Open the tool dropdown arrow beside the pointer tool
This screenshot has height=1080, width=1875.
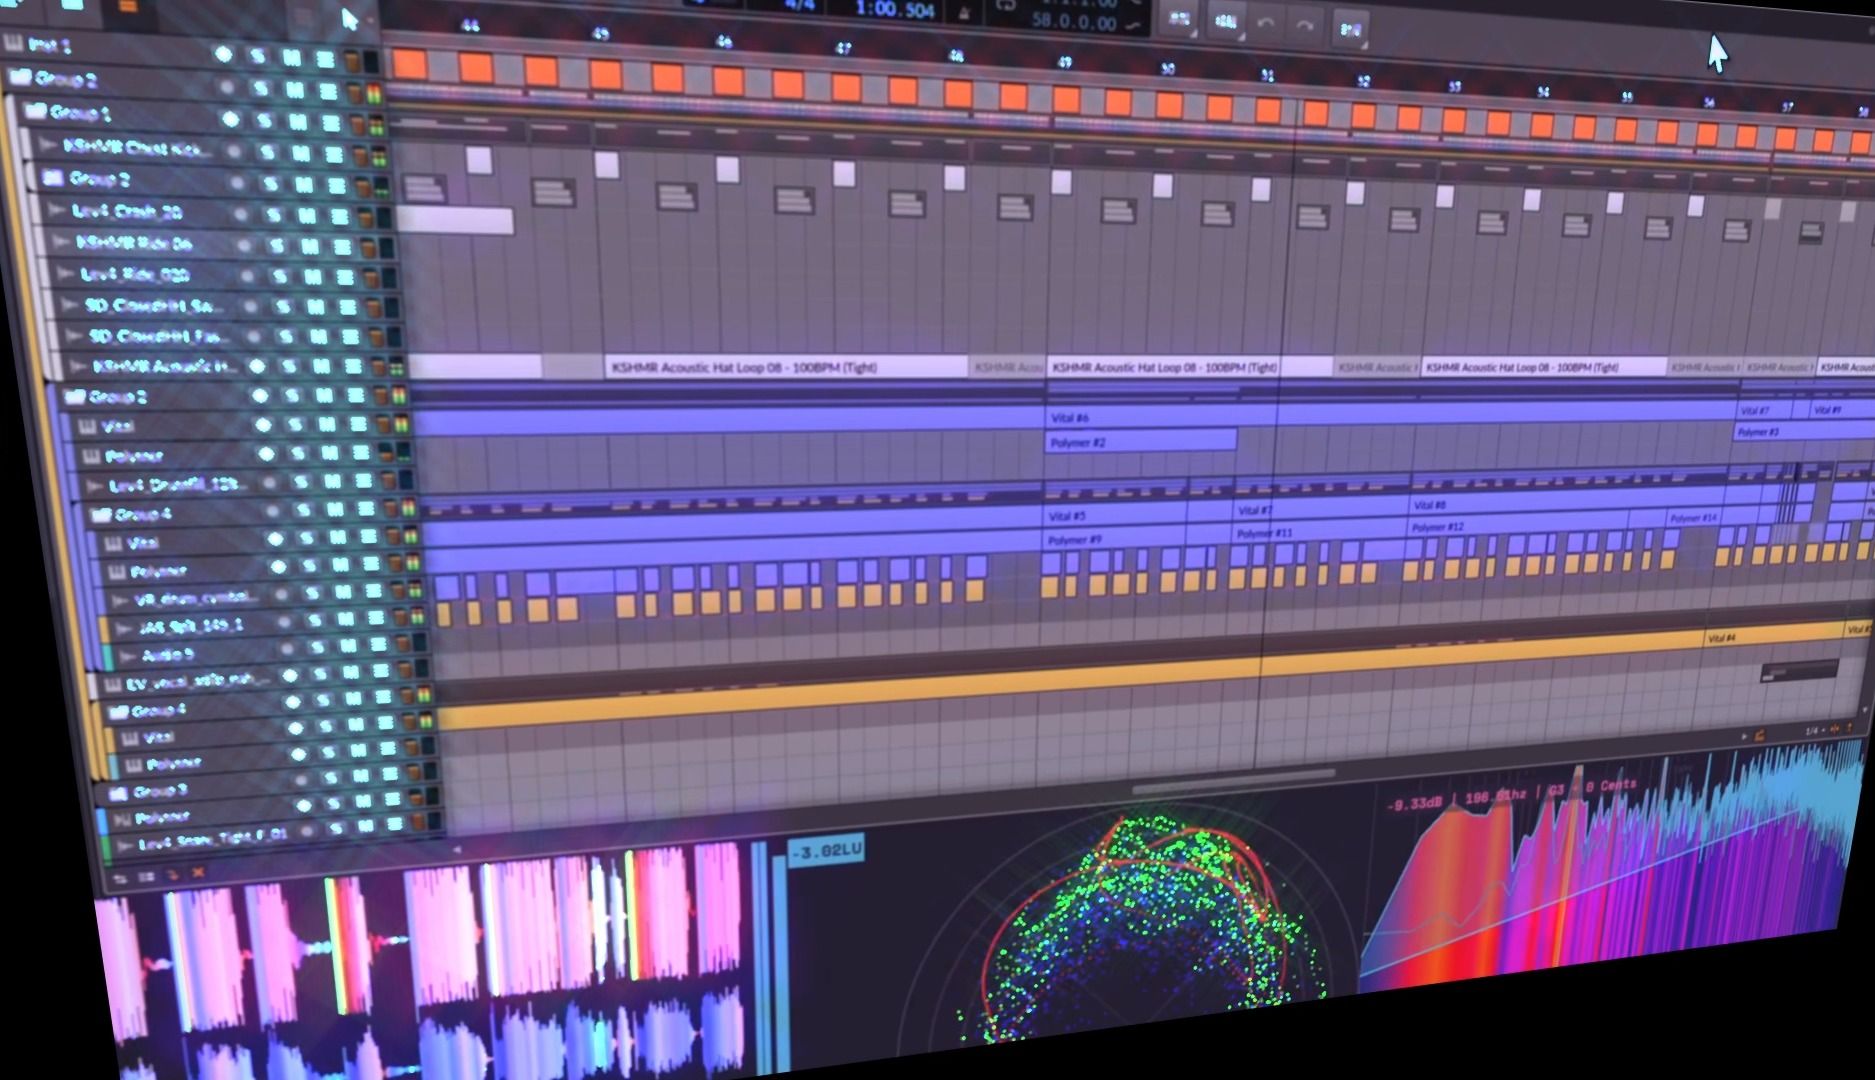pos(371,22)
